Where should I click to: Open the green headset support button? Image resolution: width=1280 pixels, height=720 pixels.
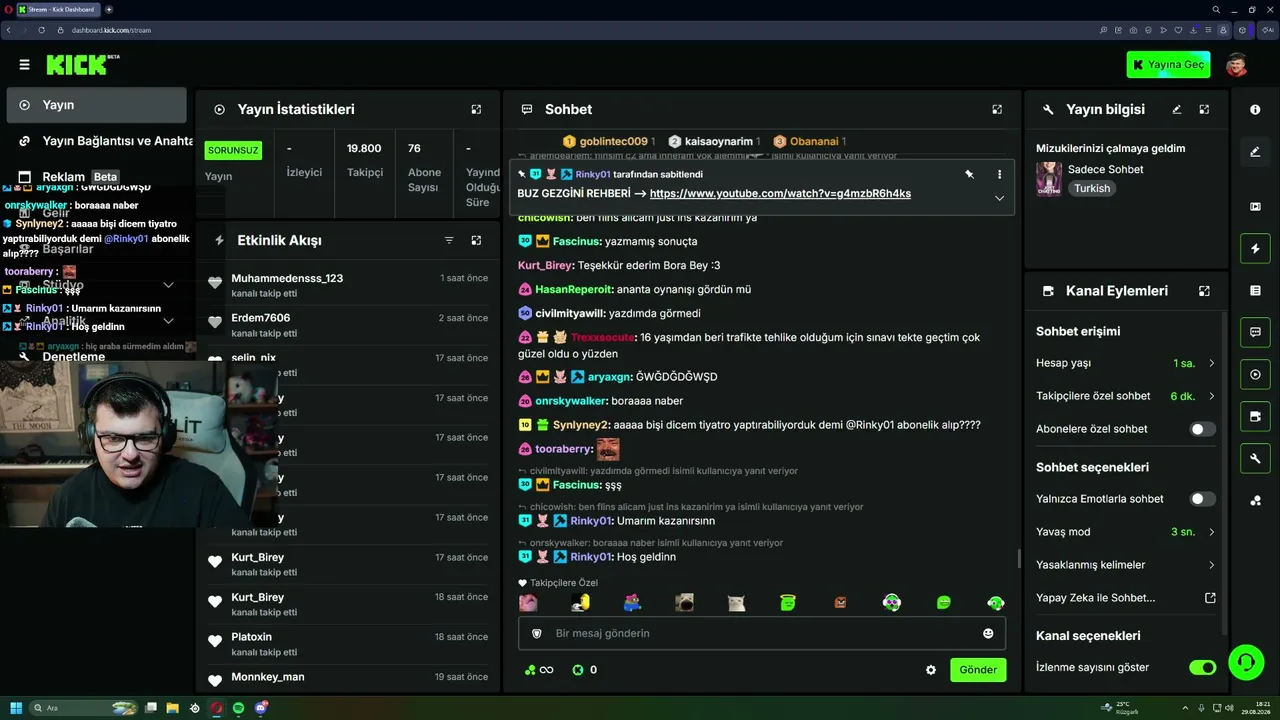click(1245, 662)
